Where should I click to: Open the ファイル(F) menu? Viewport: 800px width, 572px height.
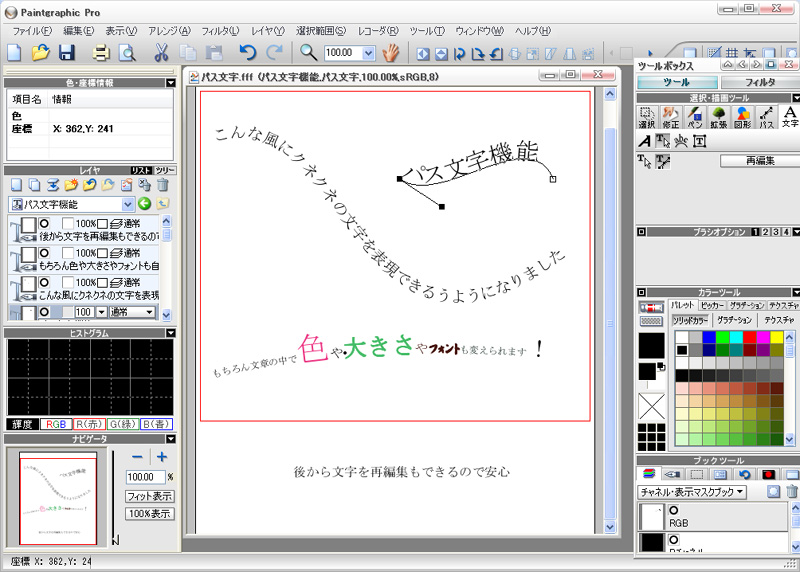[32, 31]
